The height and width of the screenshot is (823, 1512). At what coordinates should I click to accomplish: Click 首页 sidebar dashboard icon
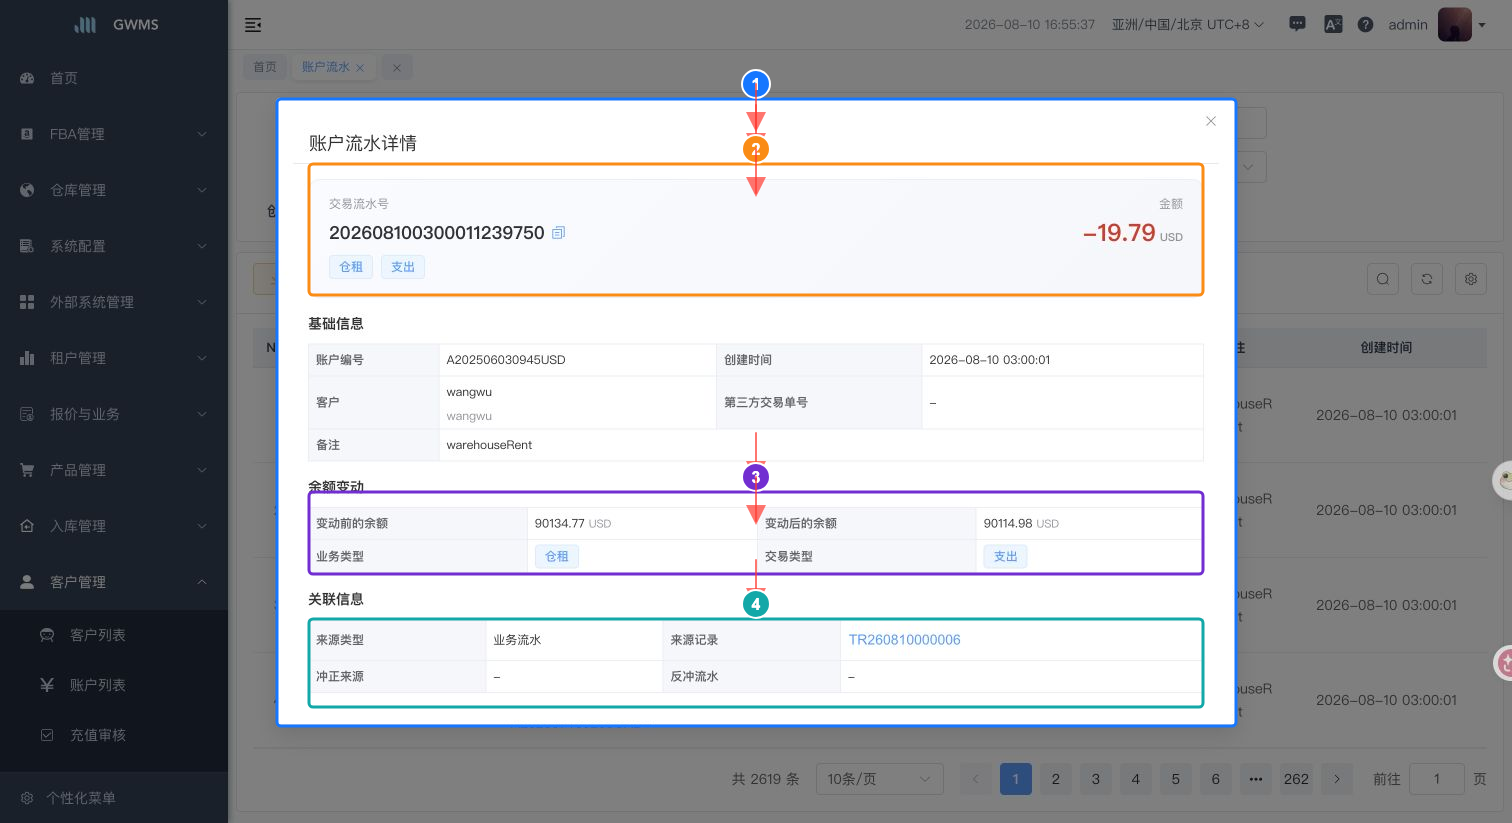click(27, 78)
